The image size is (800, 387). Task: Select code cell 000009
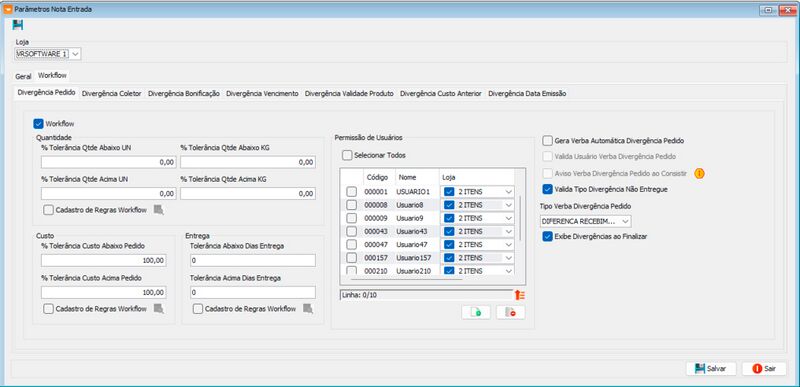tap(376, 218)
